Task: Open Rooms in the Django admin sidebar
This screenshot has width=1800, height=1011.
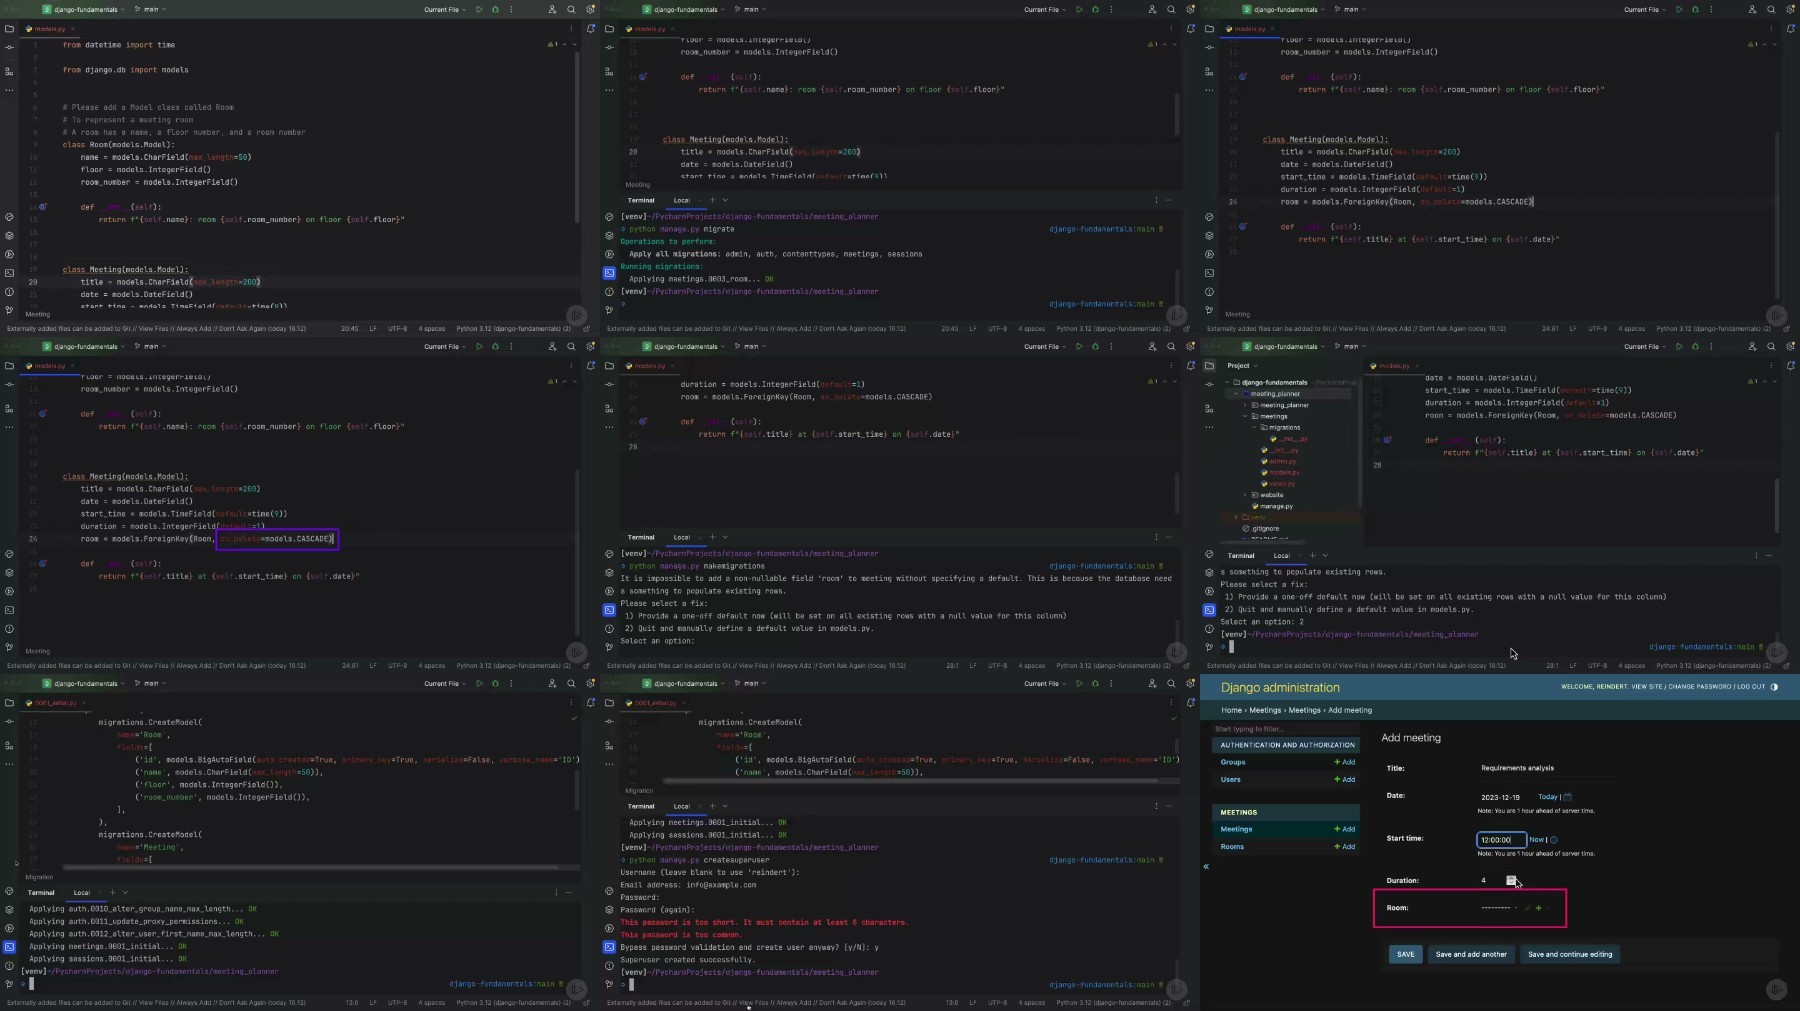Action: coord(1232,846)
